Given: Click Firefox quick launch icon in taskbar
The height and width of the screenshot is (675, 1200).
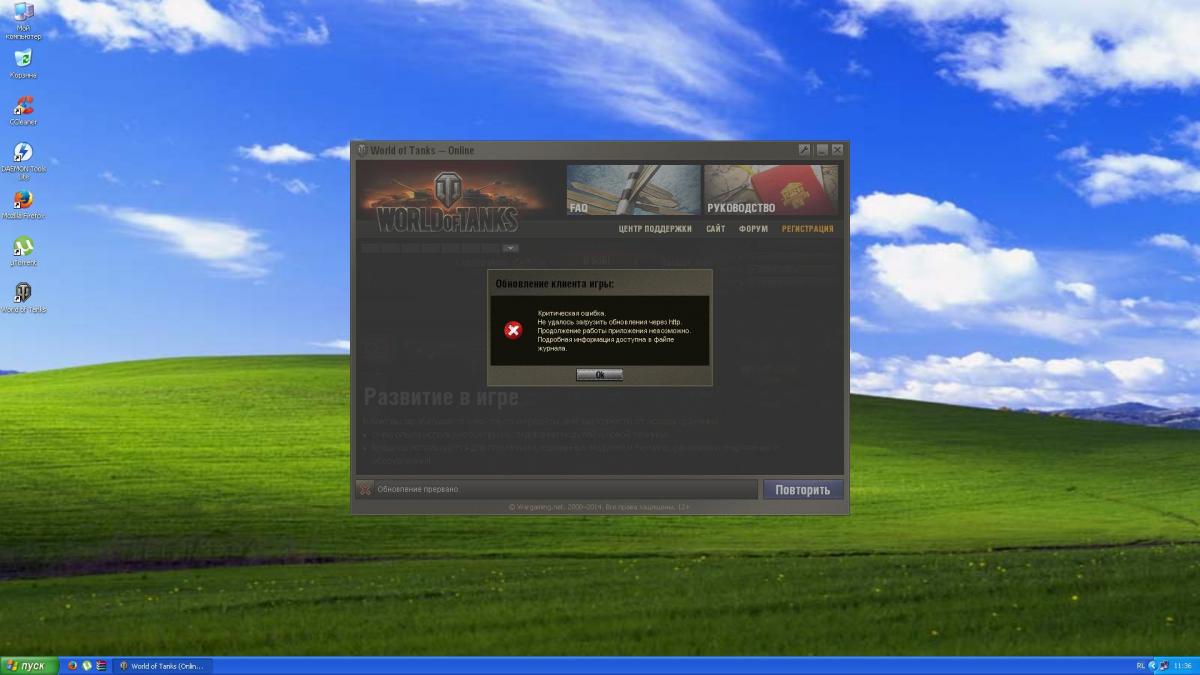Looking at the screenshot, I should (72, 666).
